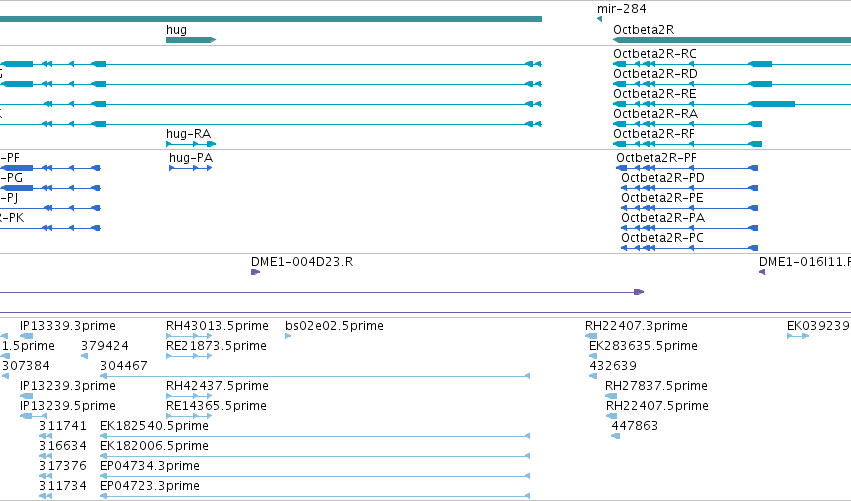Click the bs02e02.5prime arrow glyph
This screenshot has width=851, height=501.
(x=288, y=336)
